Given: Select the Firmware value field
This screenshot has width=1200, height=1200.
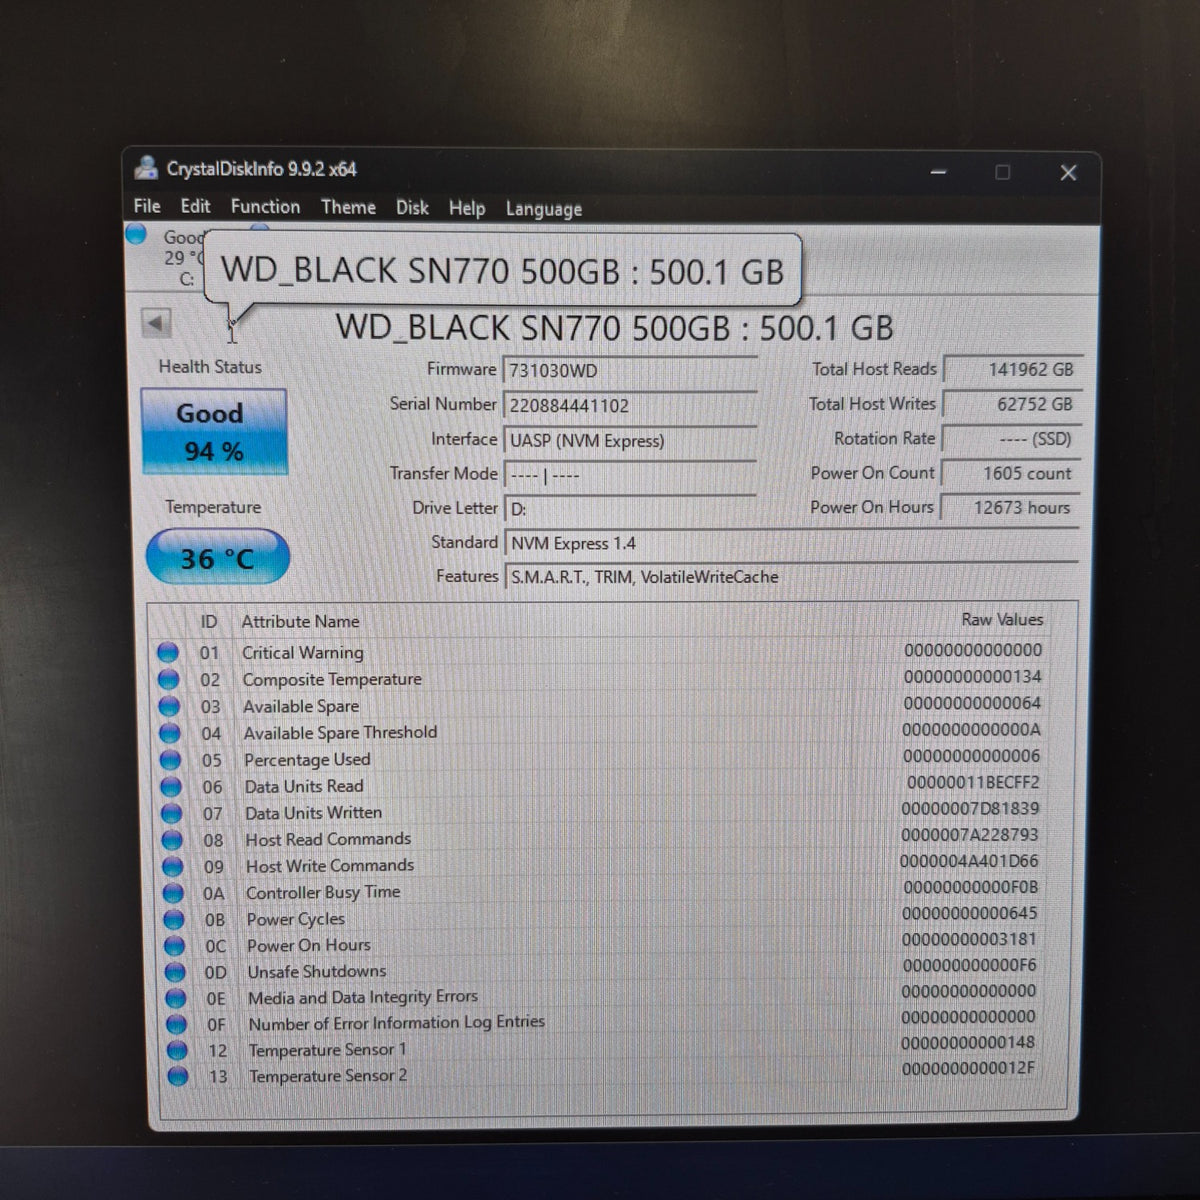Looking at the screenshot, I should pyautogui.click(x=630, y=371).
